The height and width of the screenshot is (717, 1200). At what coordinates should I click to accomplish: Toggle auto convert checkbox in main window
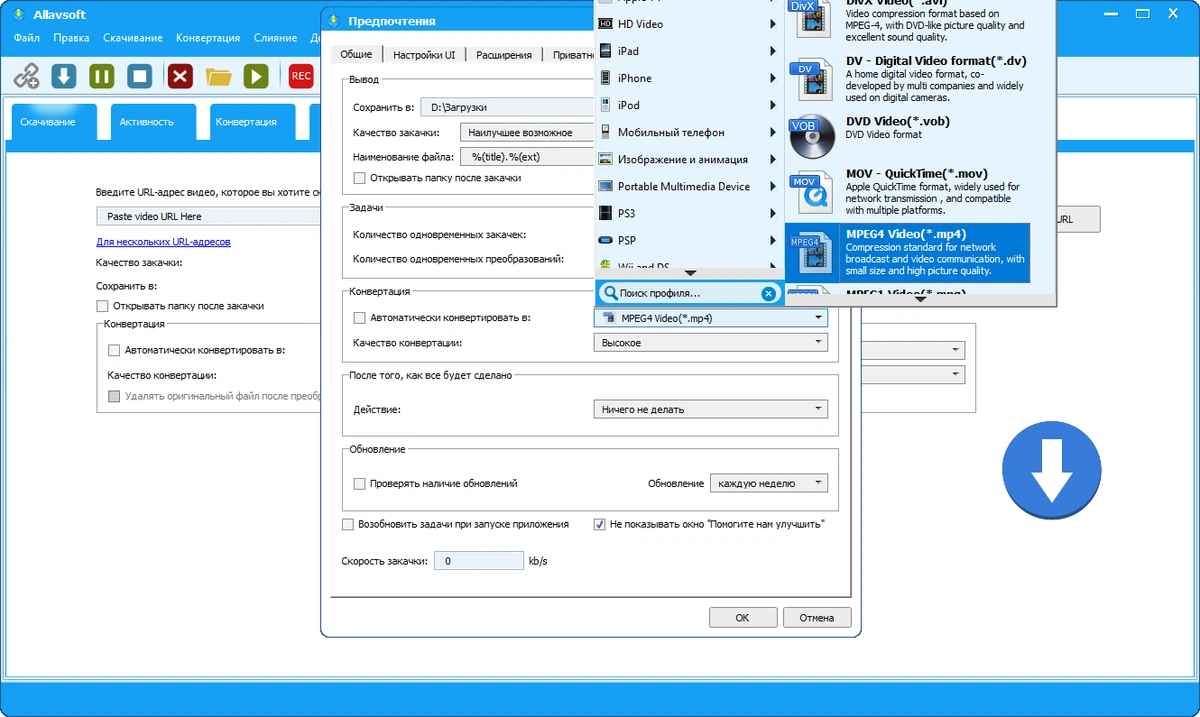coord(114,351)
